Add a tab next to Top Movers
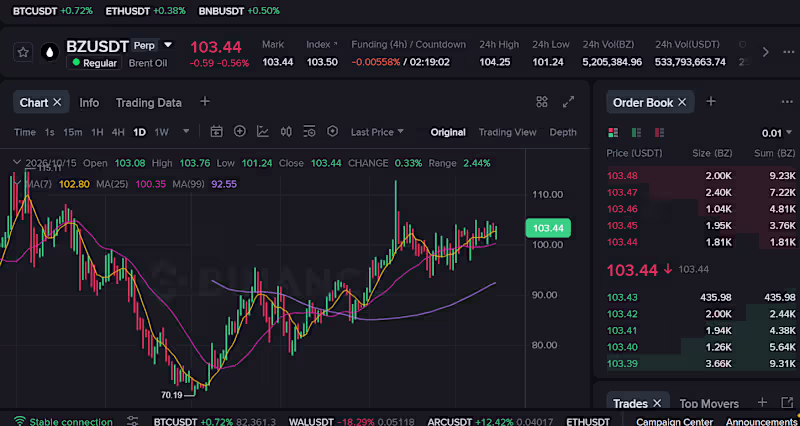 point(762,403)
